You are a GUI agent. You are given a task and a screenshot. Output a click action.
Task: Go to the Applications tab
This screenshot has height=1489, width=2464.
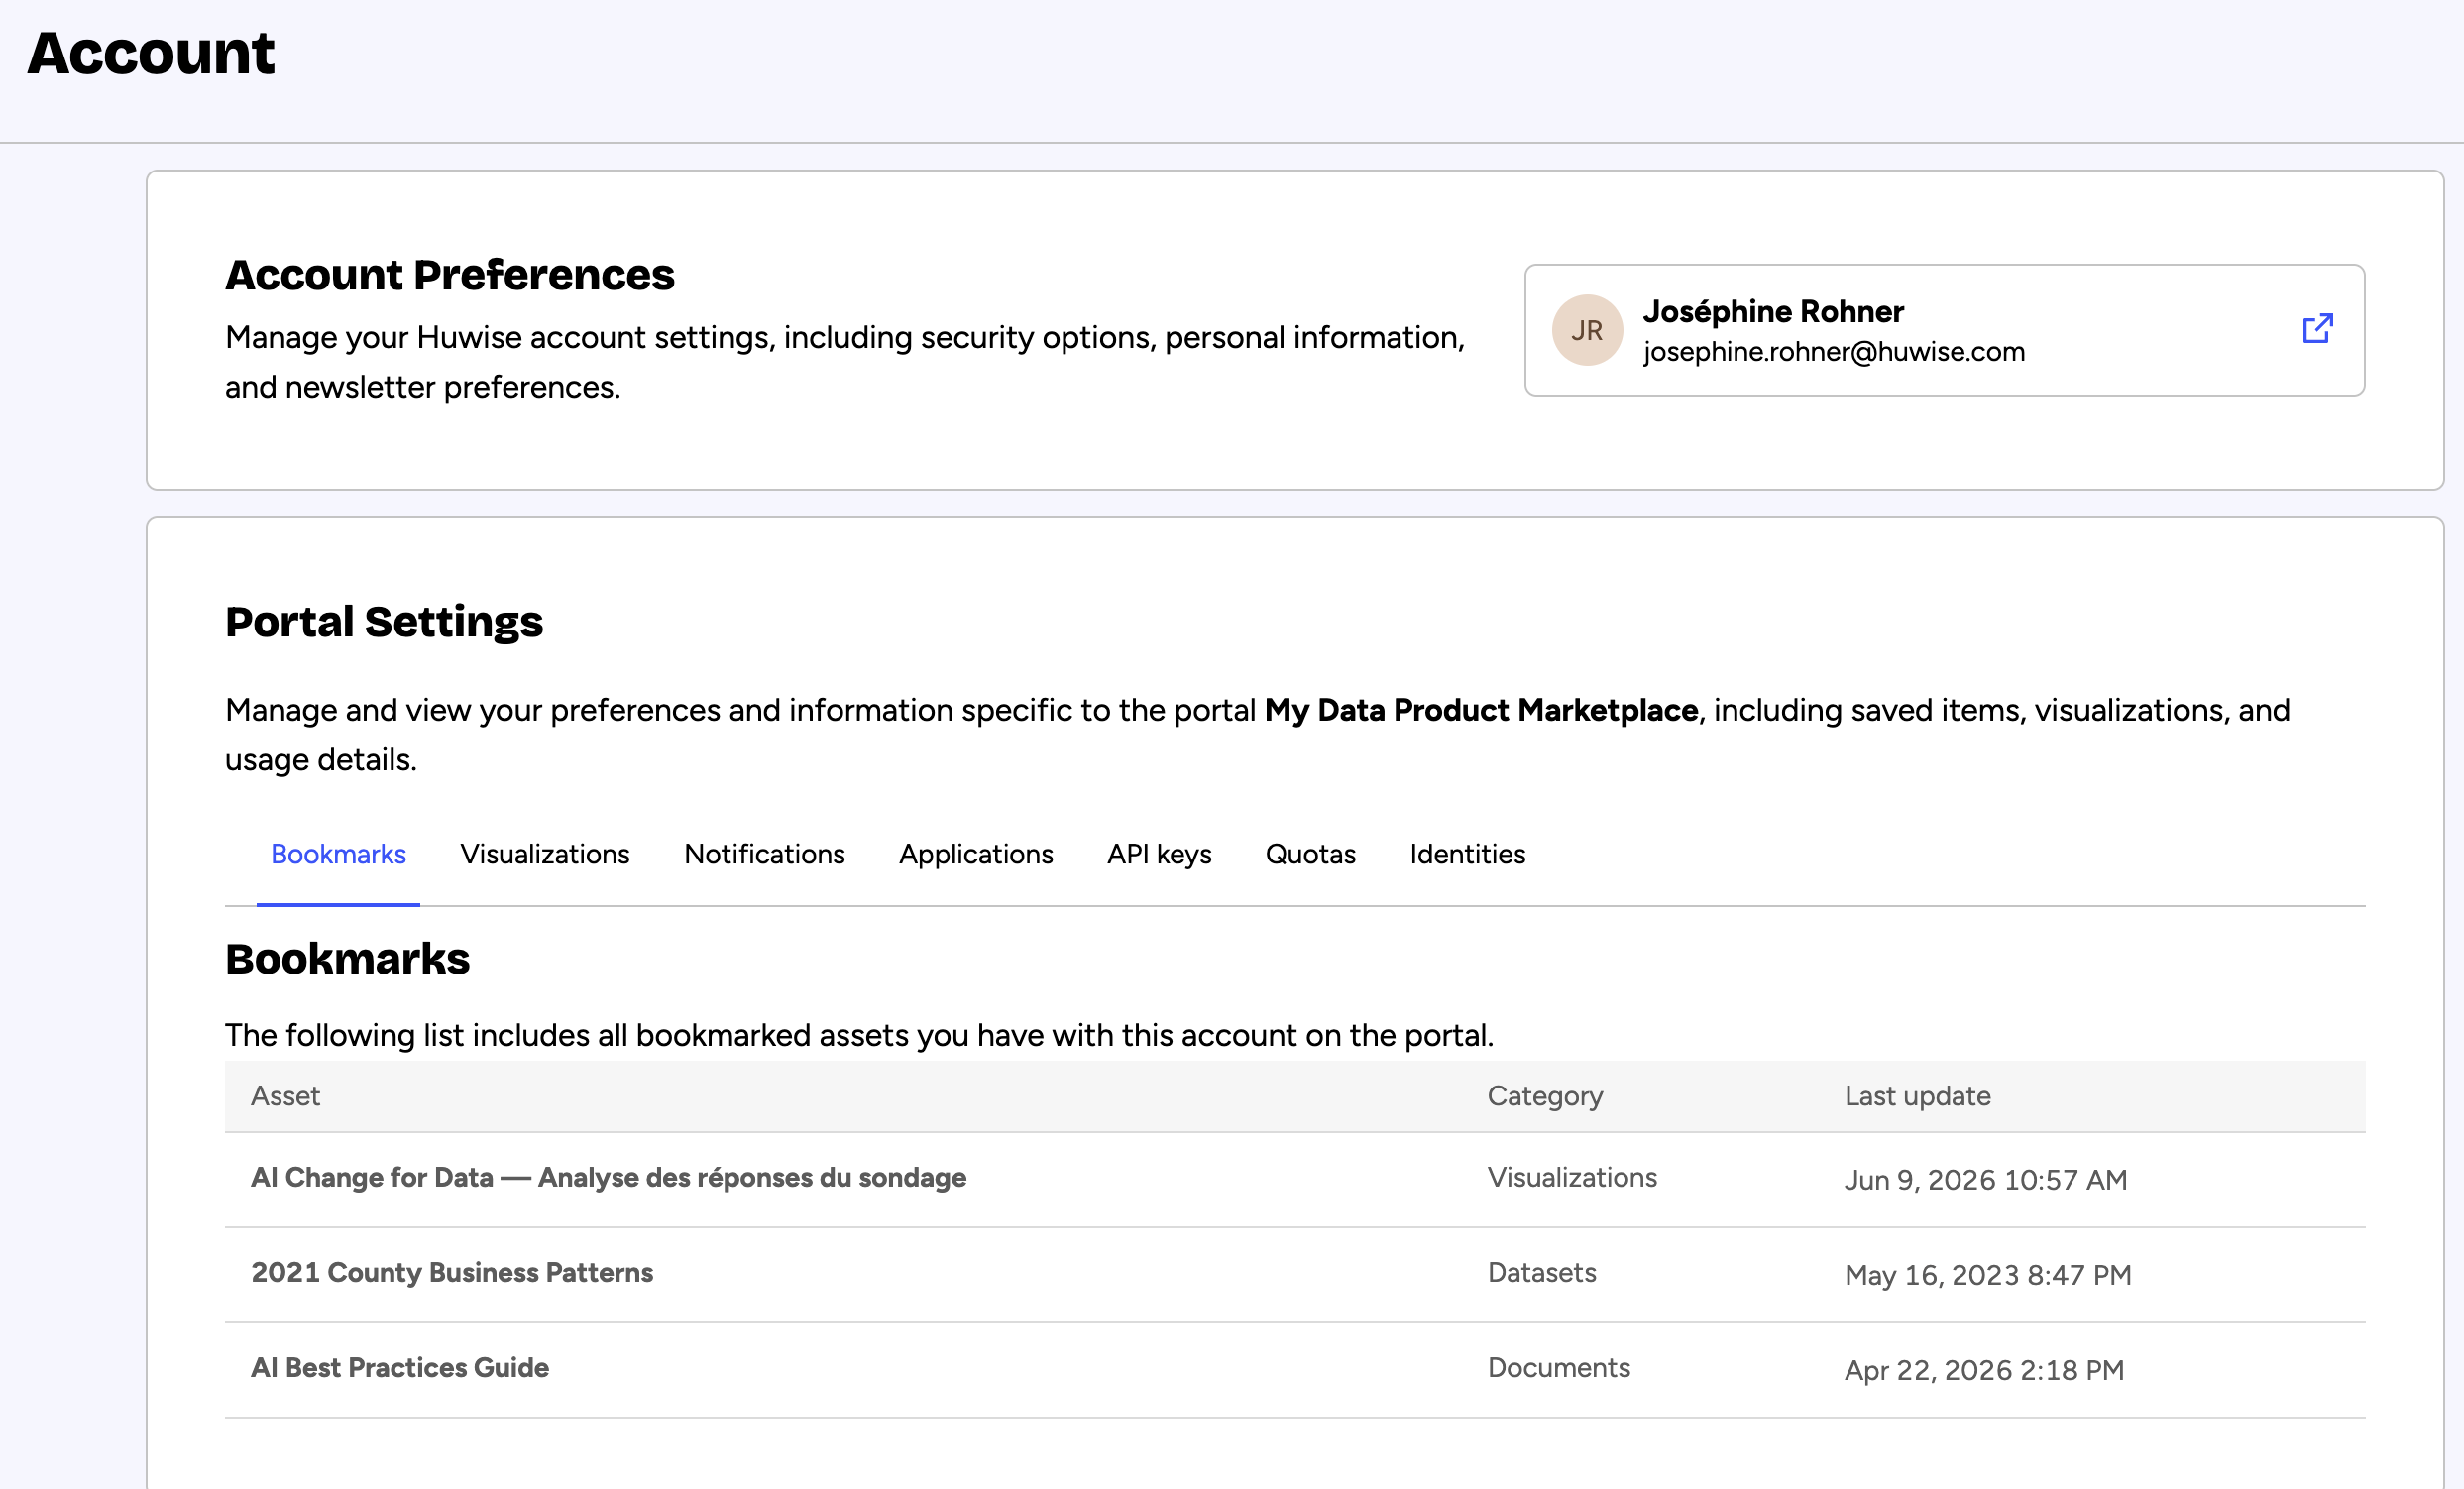pos(976,854)
